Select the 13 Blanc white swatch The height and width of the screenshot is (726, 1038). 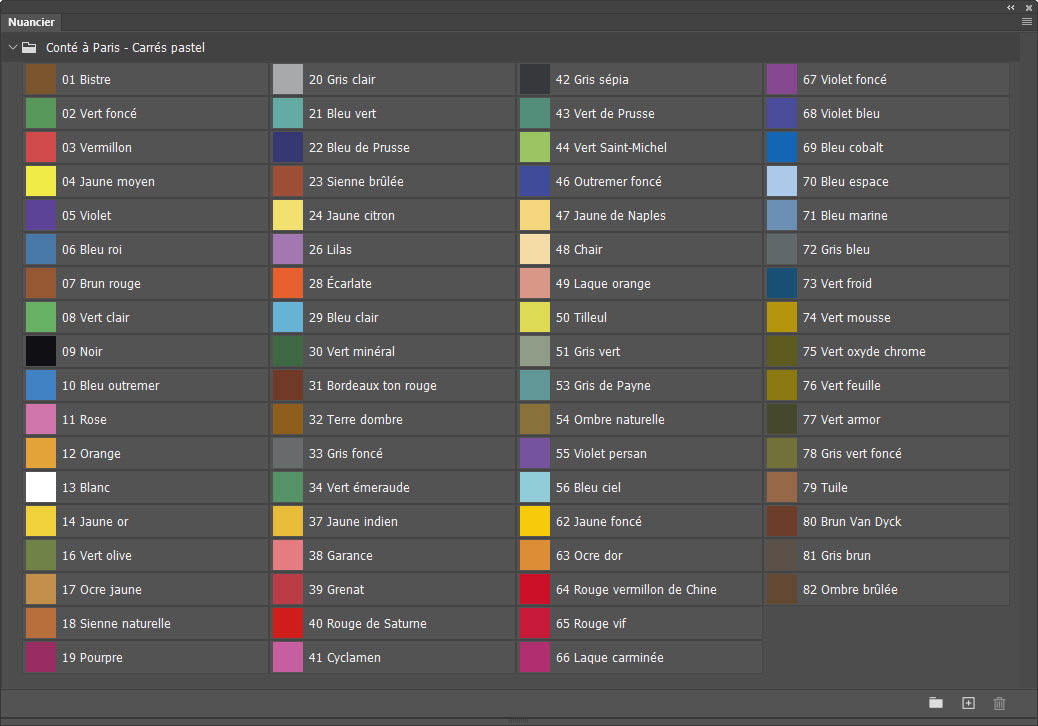tap(41, 488)
